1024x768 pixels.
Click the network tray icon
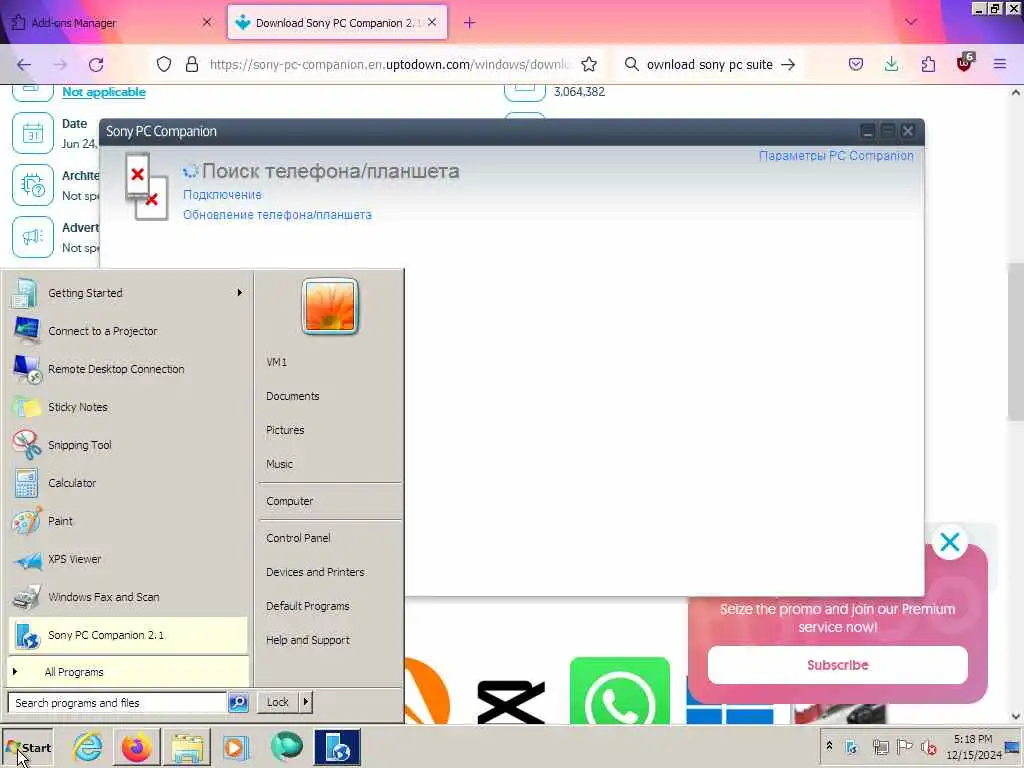pyautogui.click(x=880, y=747)
